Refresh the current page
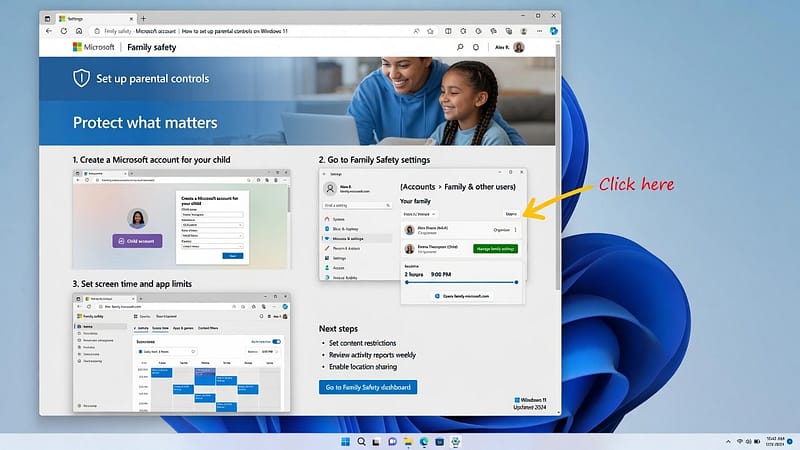This screenshot has width=800, height=450. [x=64, y=31]
